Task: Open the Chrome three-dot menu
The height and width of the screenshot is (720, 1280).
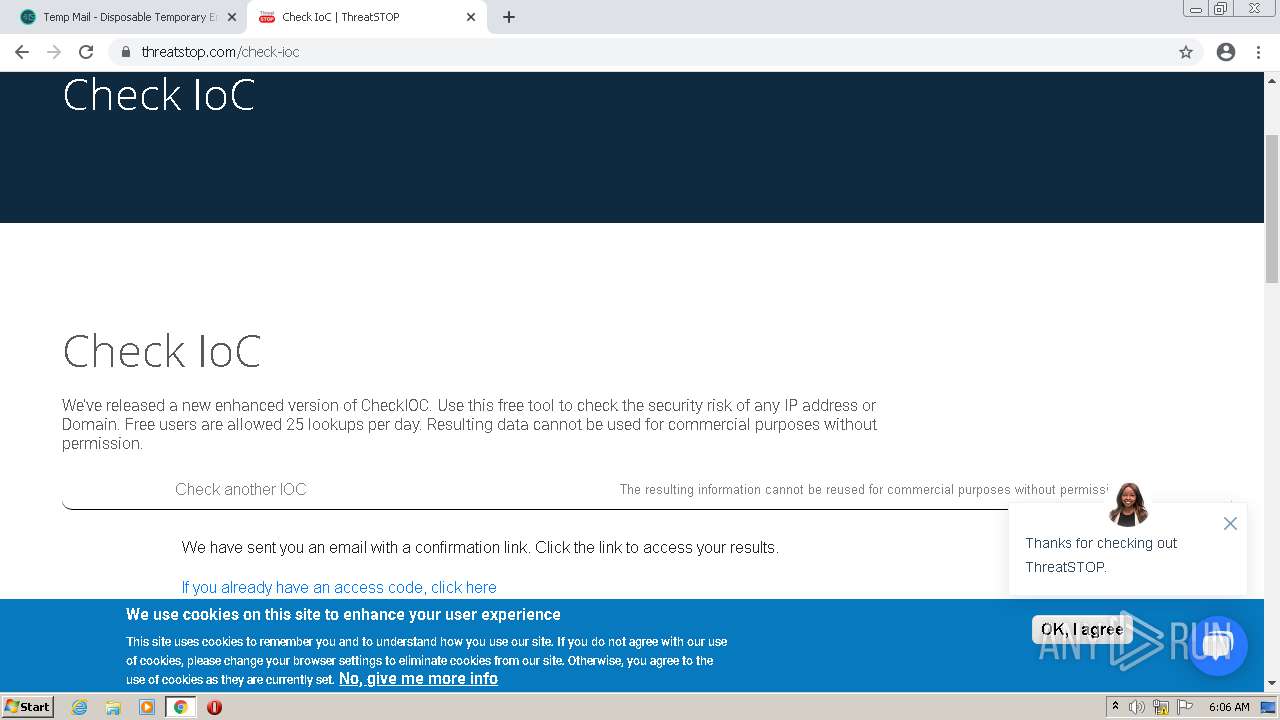Action: pyautogui.click(x=1258, y=52)
